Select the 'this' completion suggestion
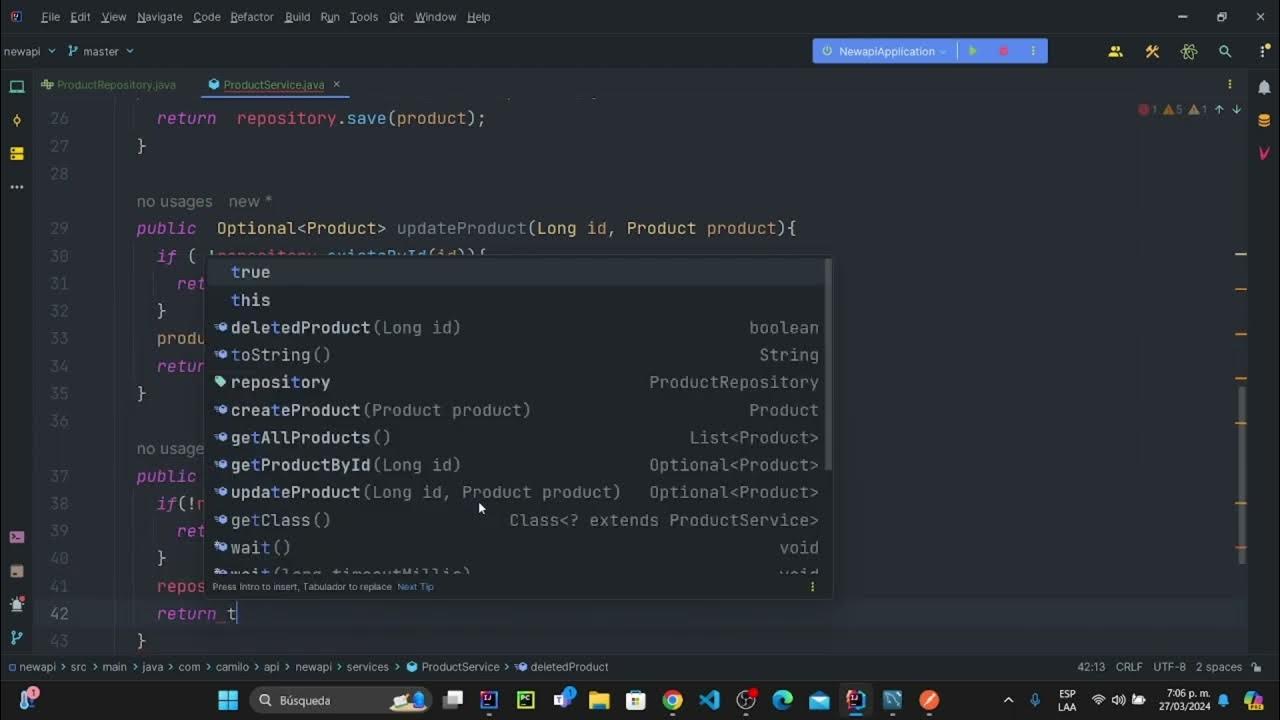Image resolution: width=1280 pixels, height=720 pixels. tap(518, 300)
